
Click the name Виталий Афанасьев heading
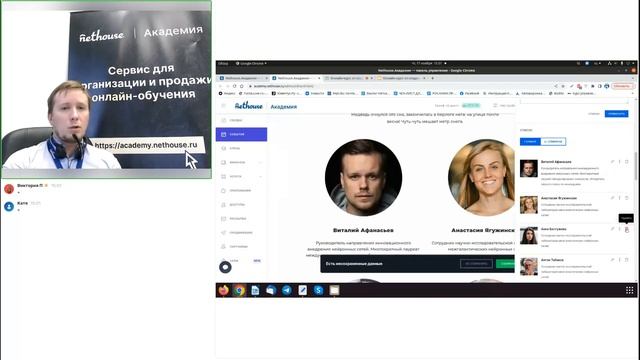click(x=363, y=230)
